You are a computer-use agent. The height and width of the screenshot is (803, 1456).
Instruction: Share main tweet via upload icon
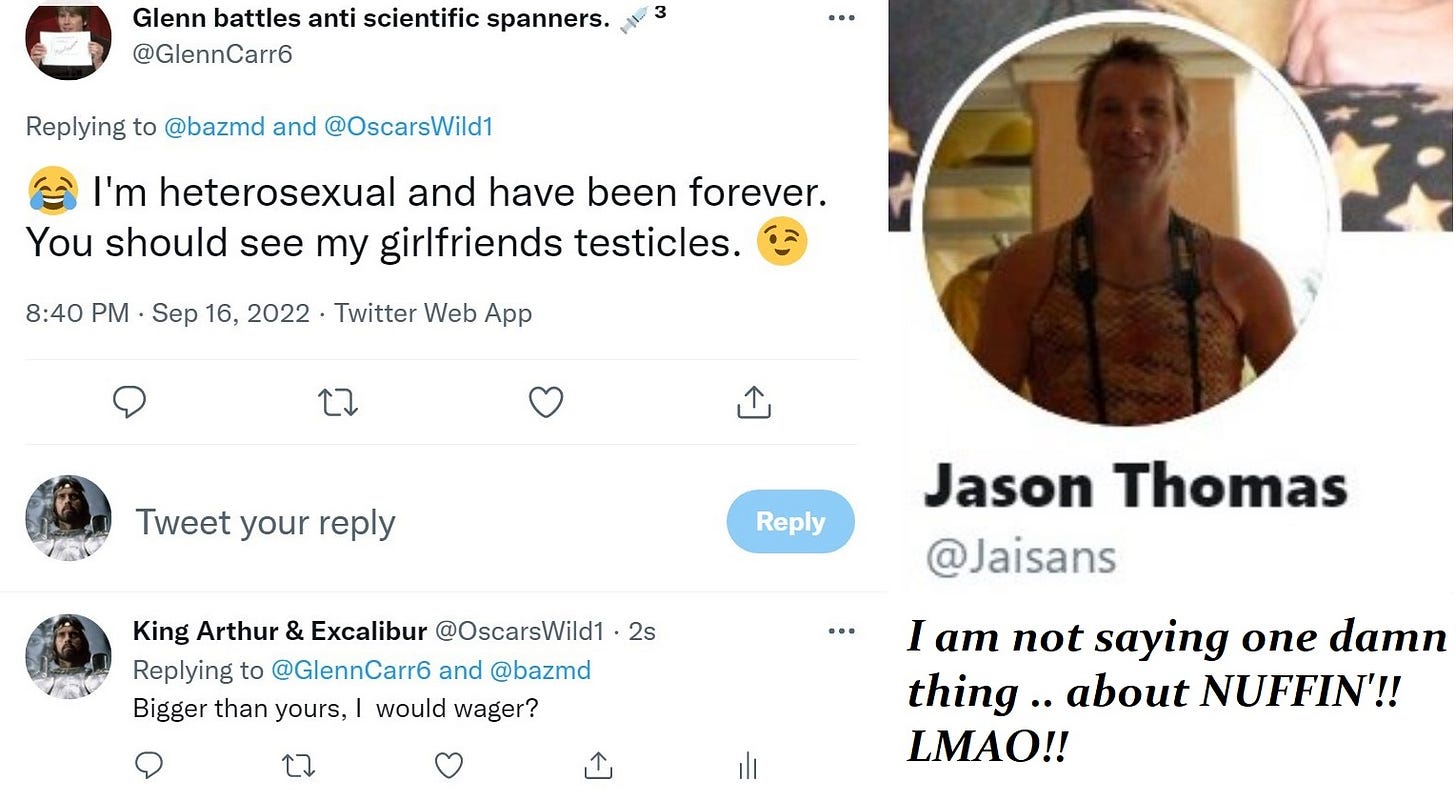click(754, 401)
